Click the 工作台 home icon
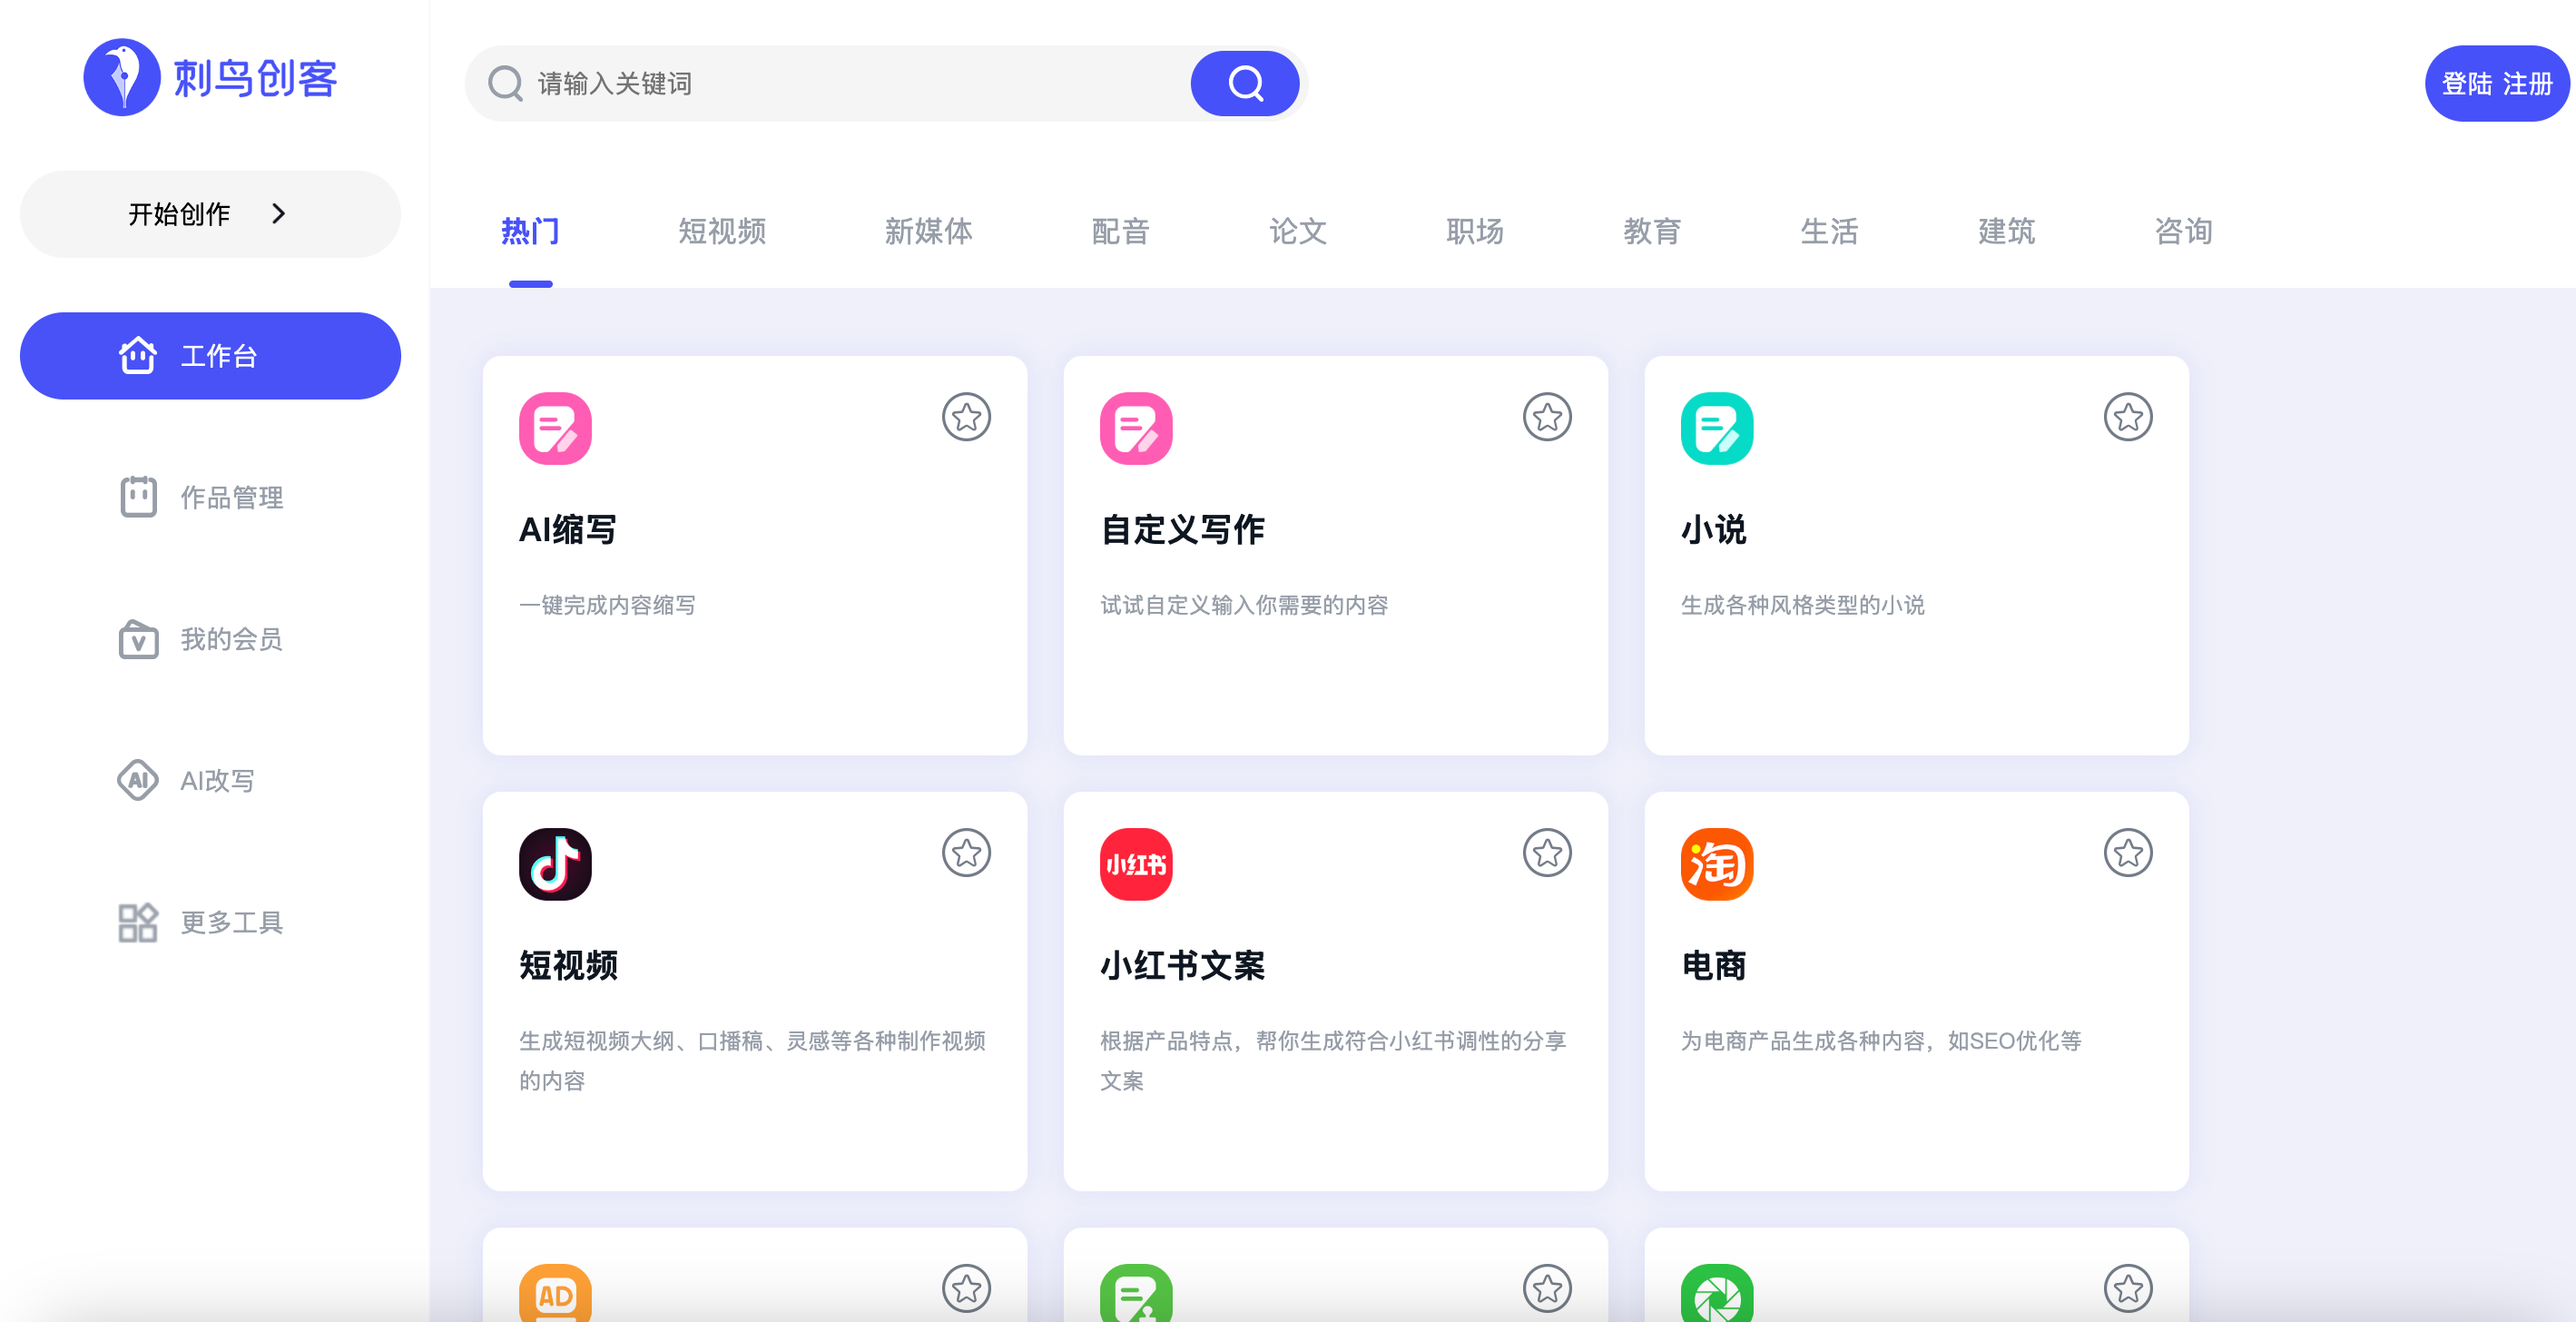The height and width of the screenshot is (1322, 2576). tap(137, 355)
